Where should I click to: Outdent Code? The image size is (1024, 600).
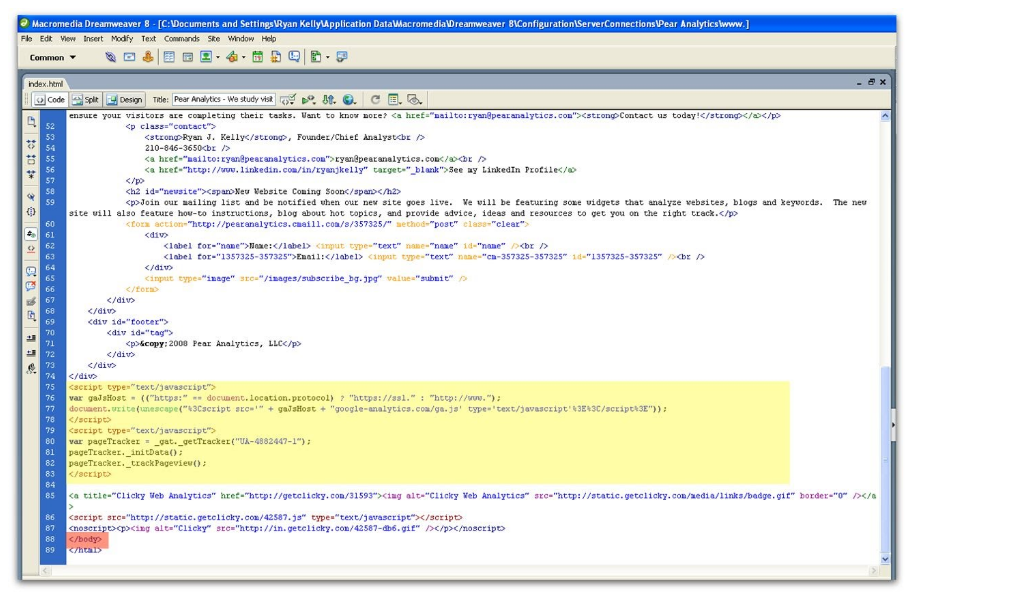(31, 353)
